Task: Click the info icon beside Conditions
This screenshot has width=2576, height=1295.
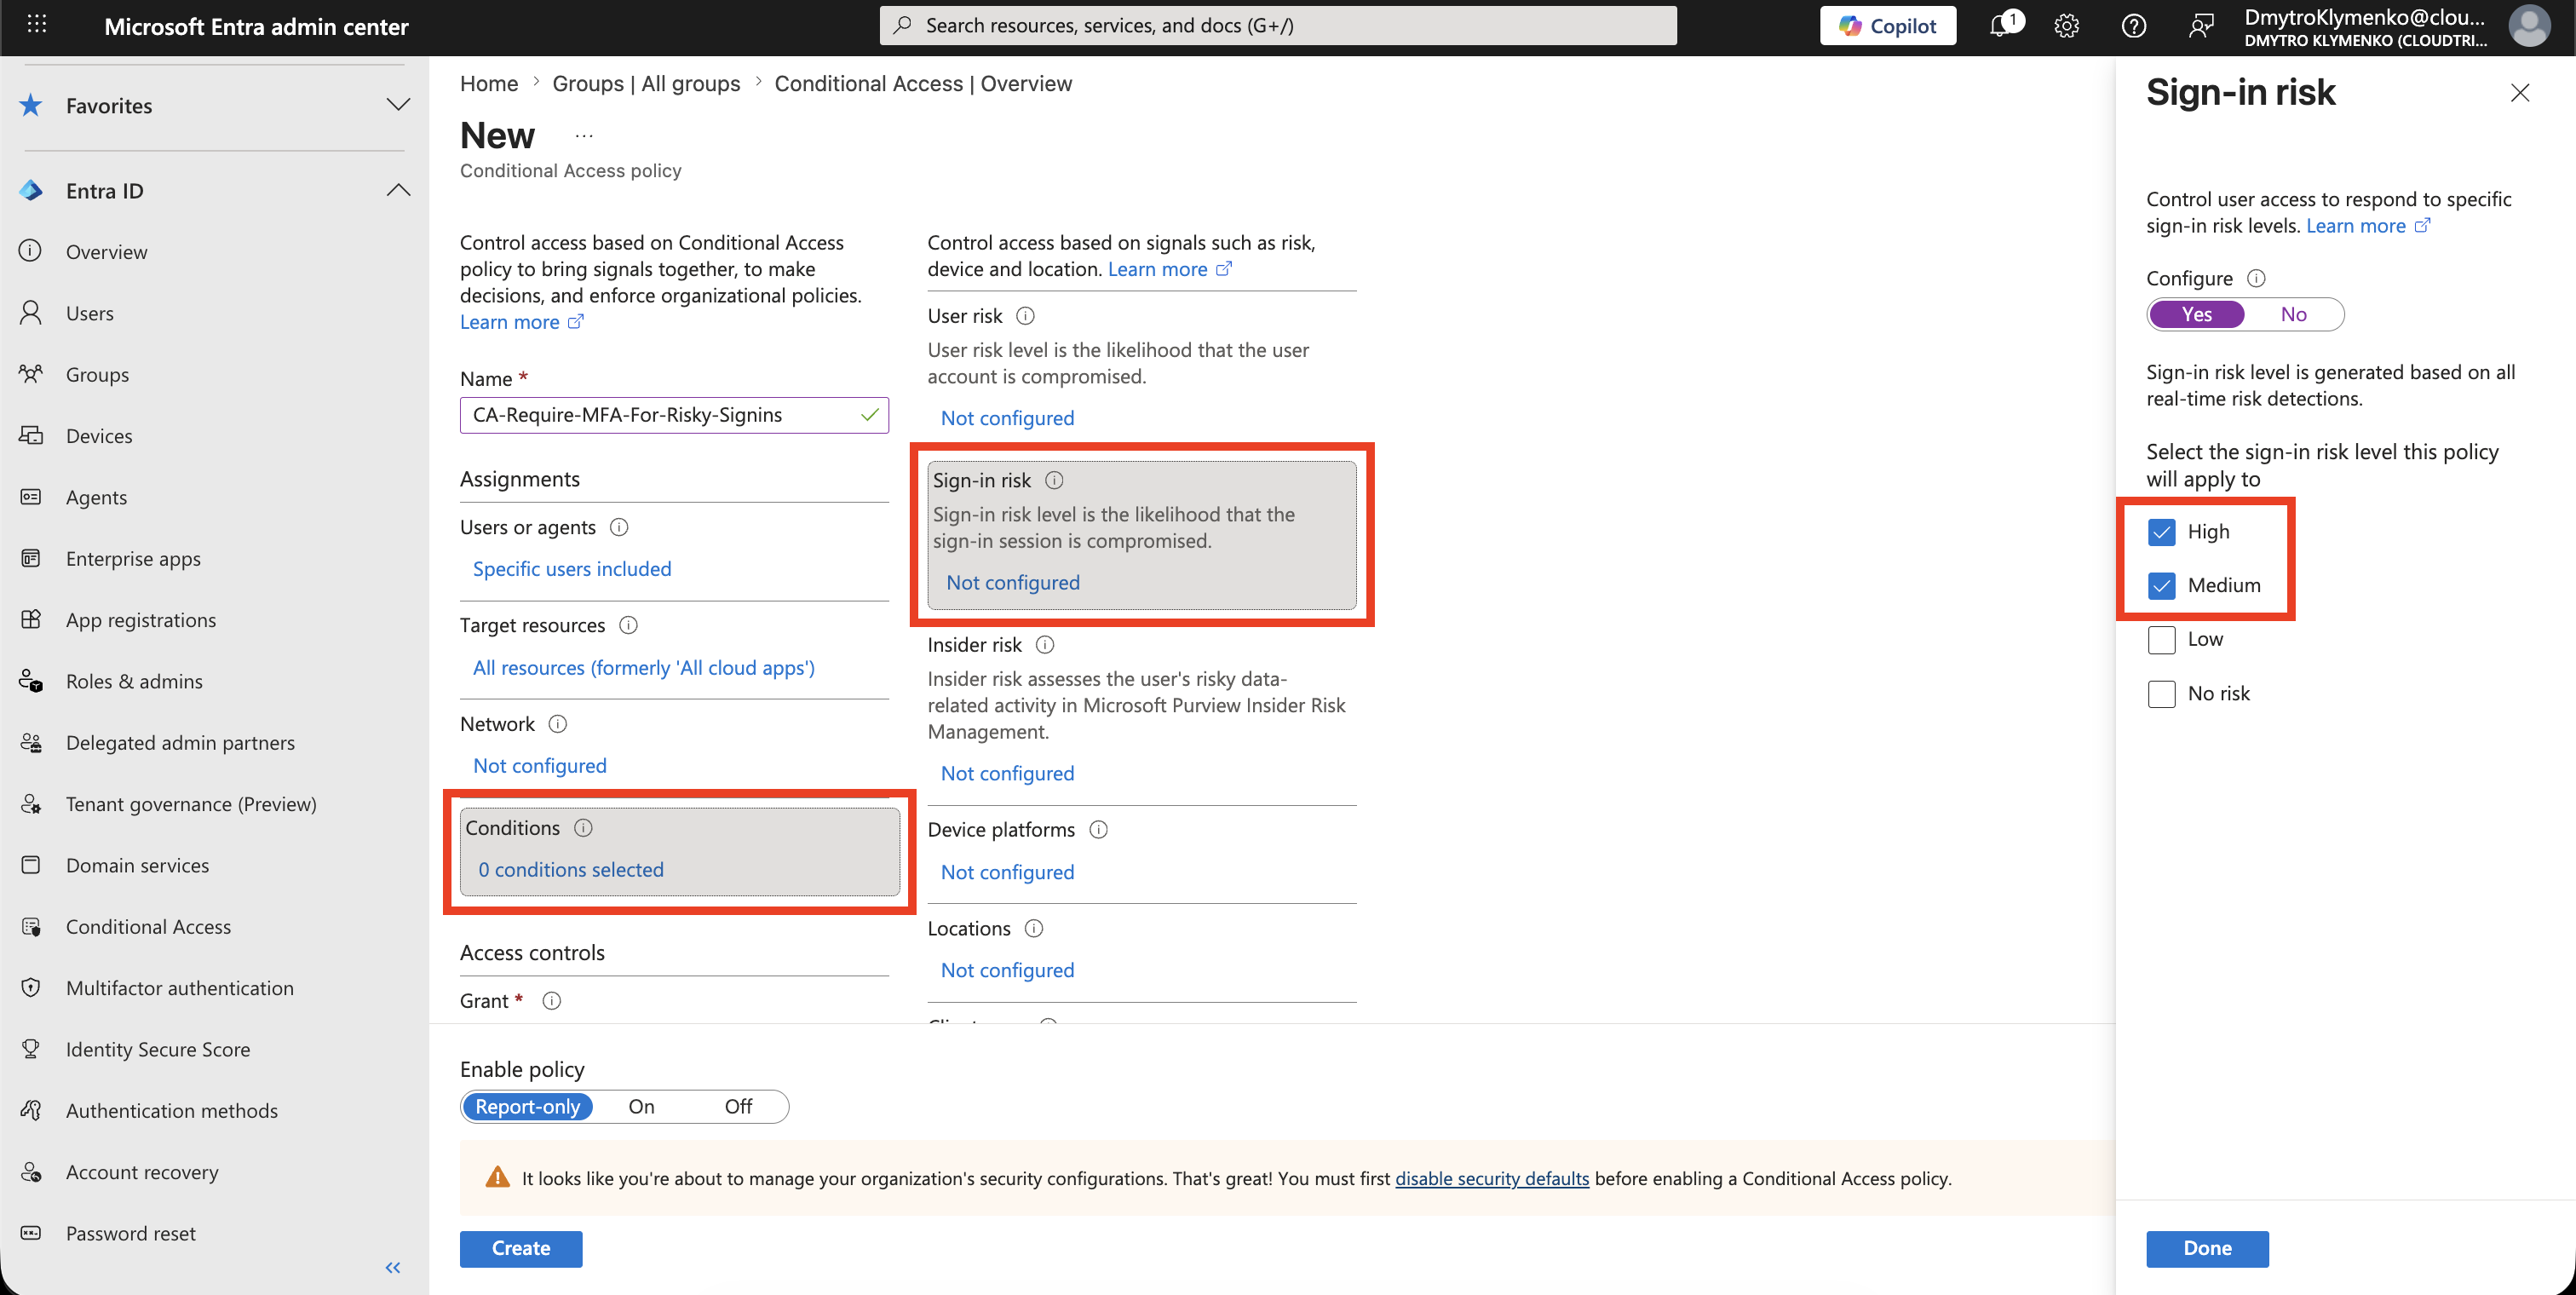Action: click(583, 828)
